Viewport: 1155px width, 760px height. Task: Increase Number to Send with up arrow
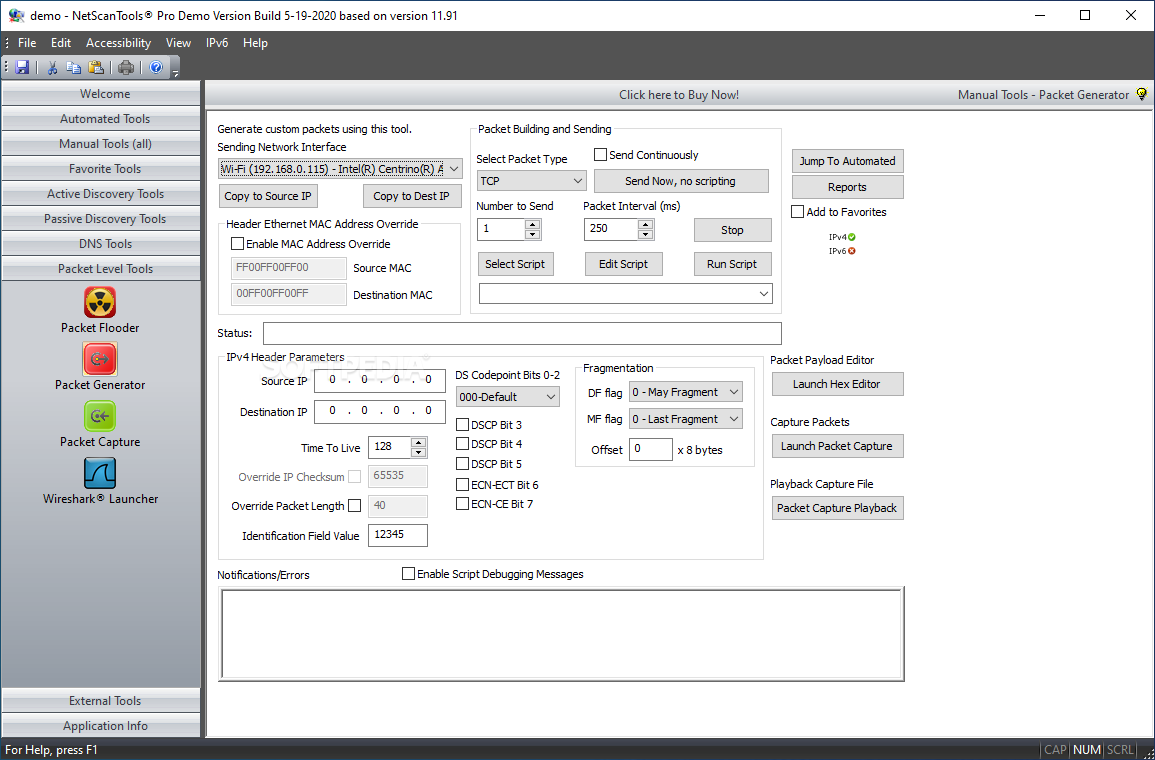tap(533, 225)
